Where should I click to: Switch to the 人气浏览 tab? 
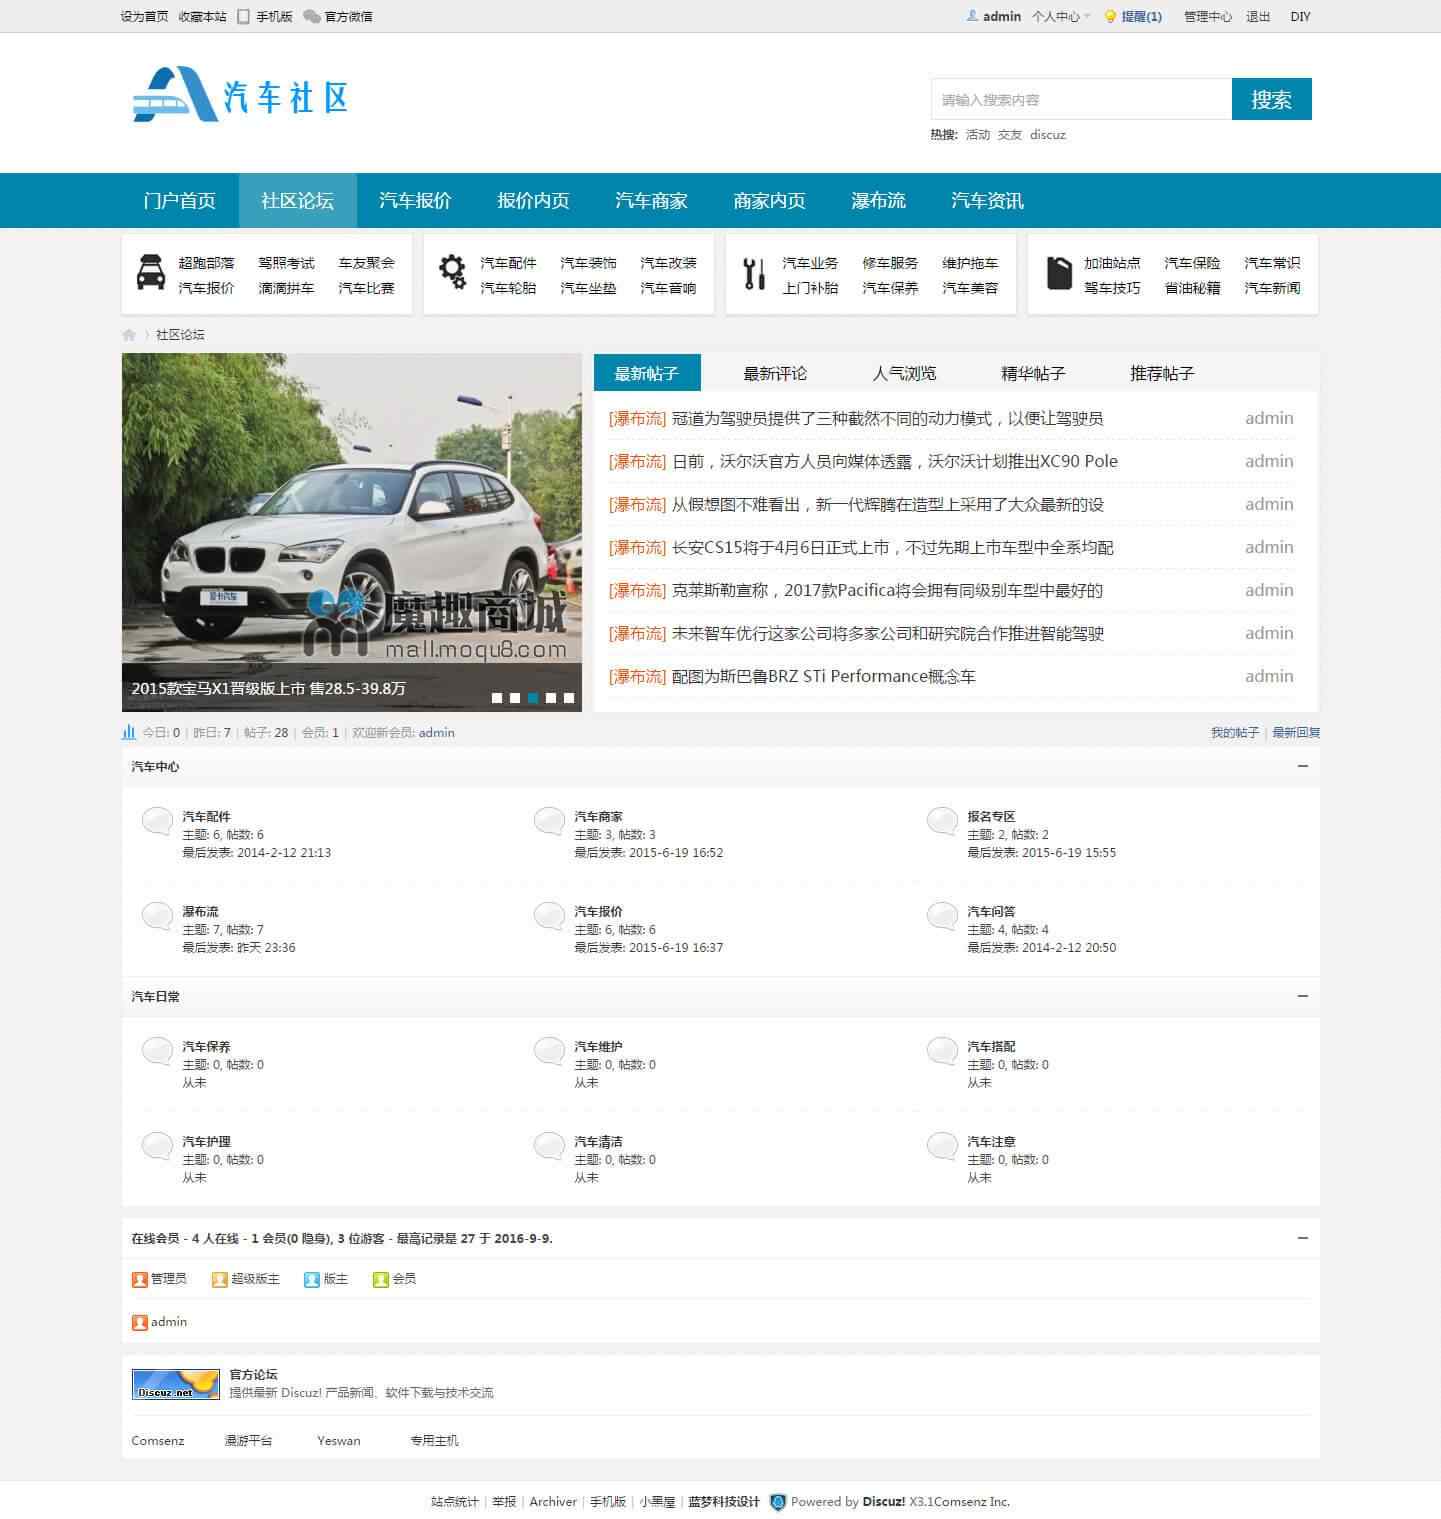point(904,373)
